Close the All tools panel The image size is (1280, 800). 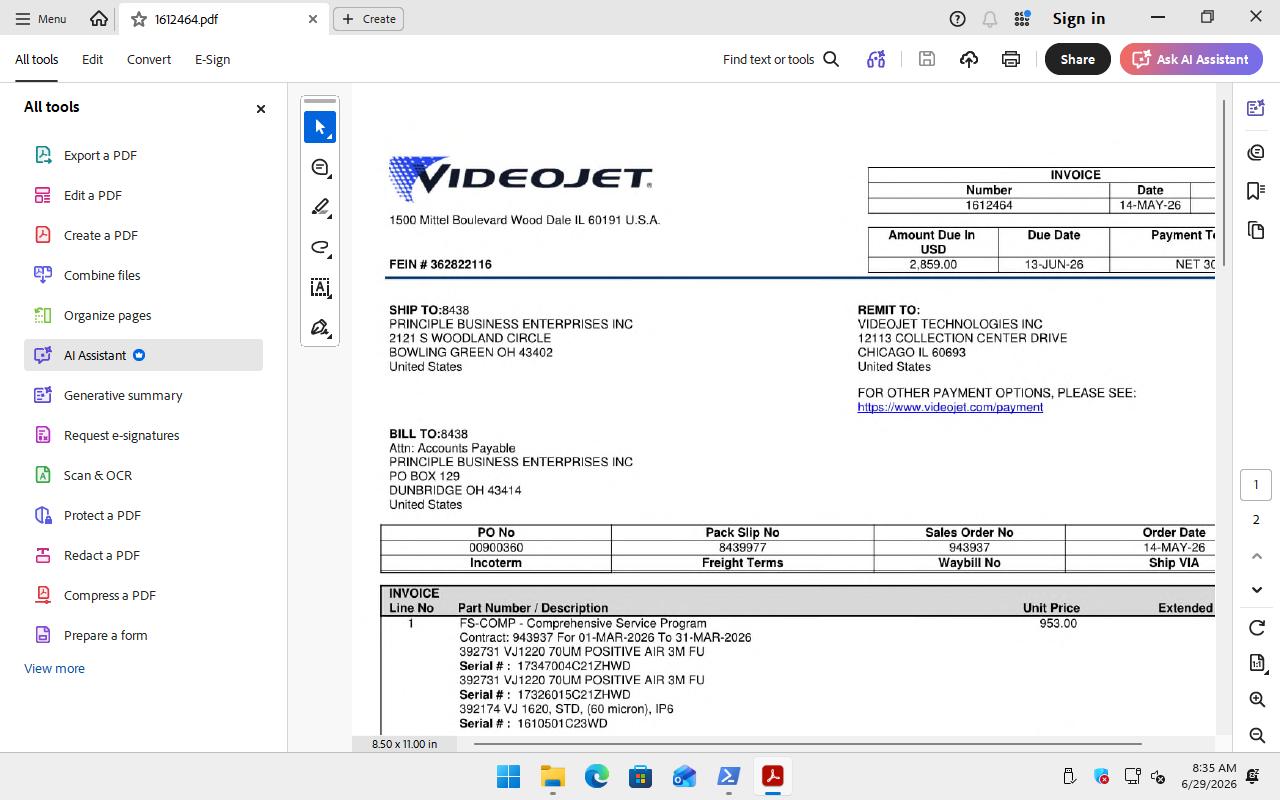pyautogui.click(x=261, y=108)
